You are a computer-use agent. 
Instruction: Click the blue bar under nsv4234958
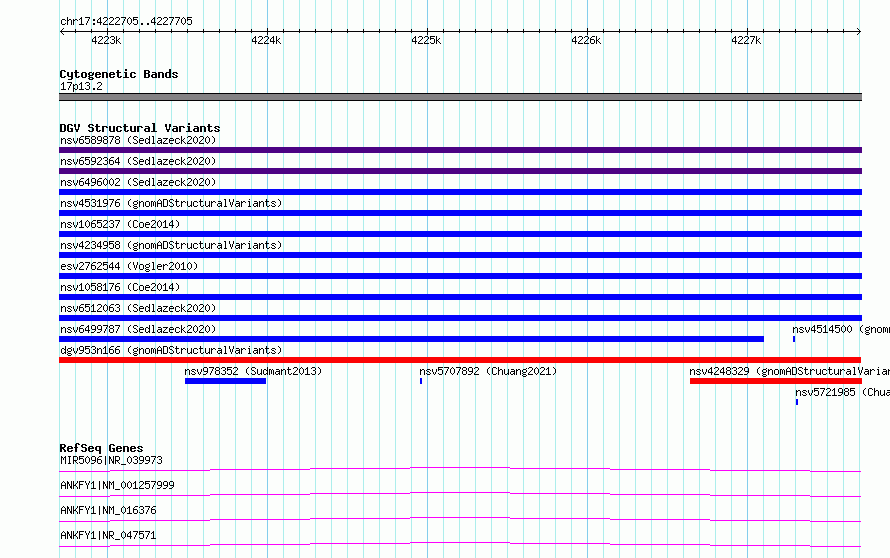coord(460,255)
